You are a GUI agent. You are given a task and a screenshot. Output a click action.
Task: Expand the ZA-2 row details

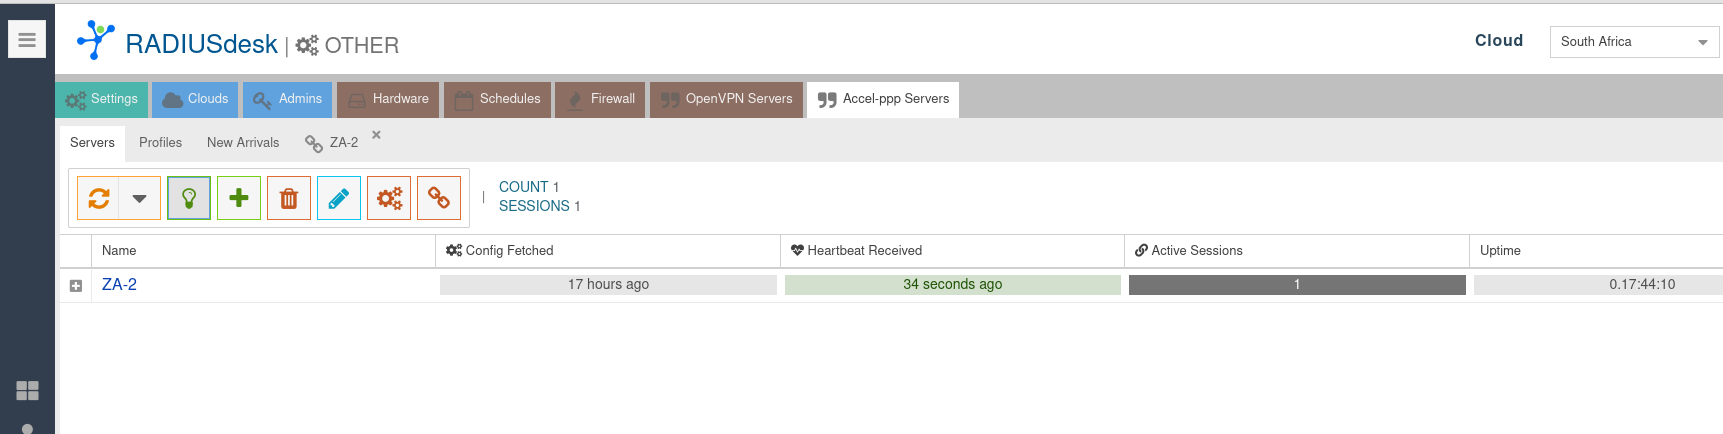(76, 286)
